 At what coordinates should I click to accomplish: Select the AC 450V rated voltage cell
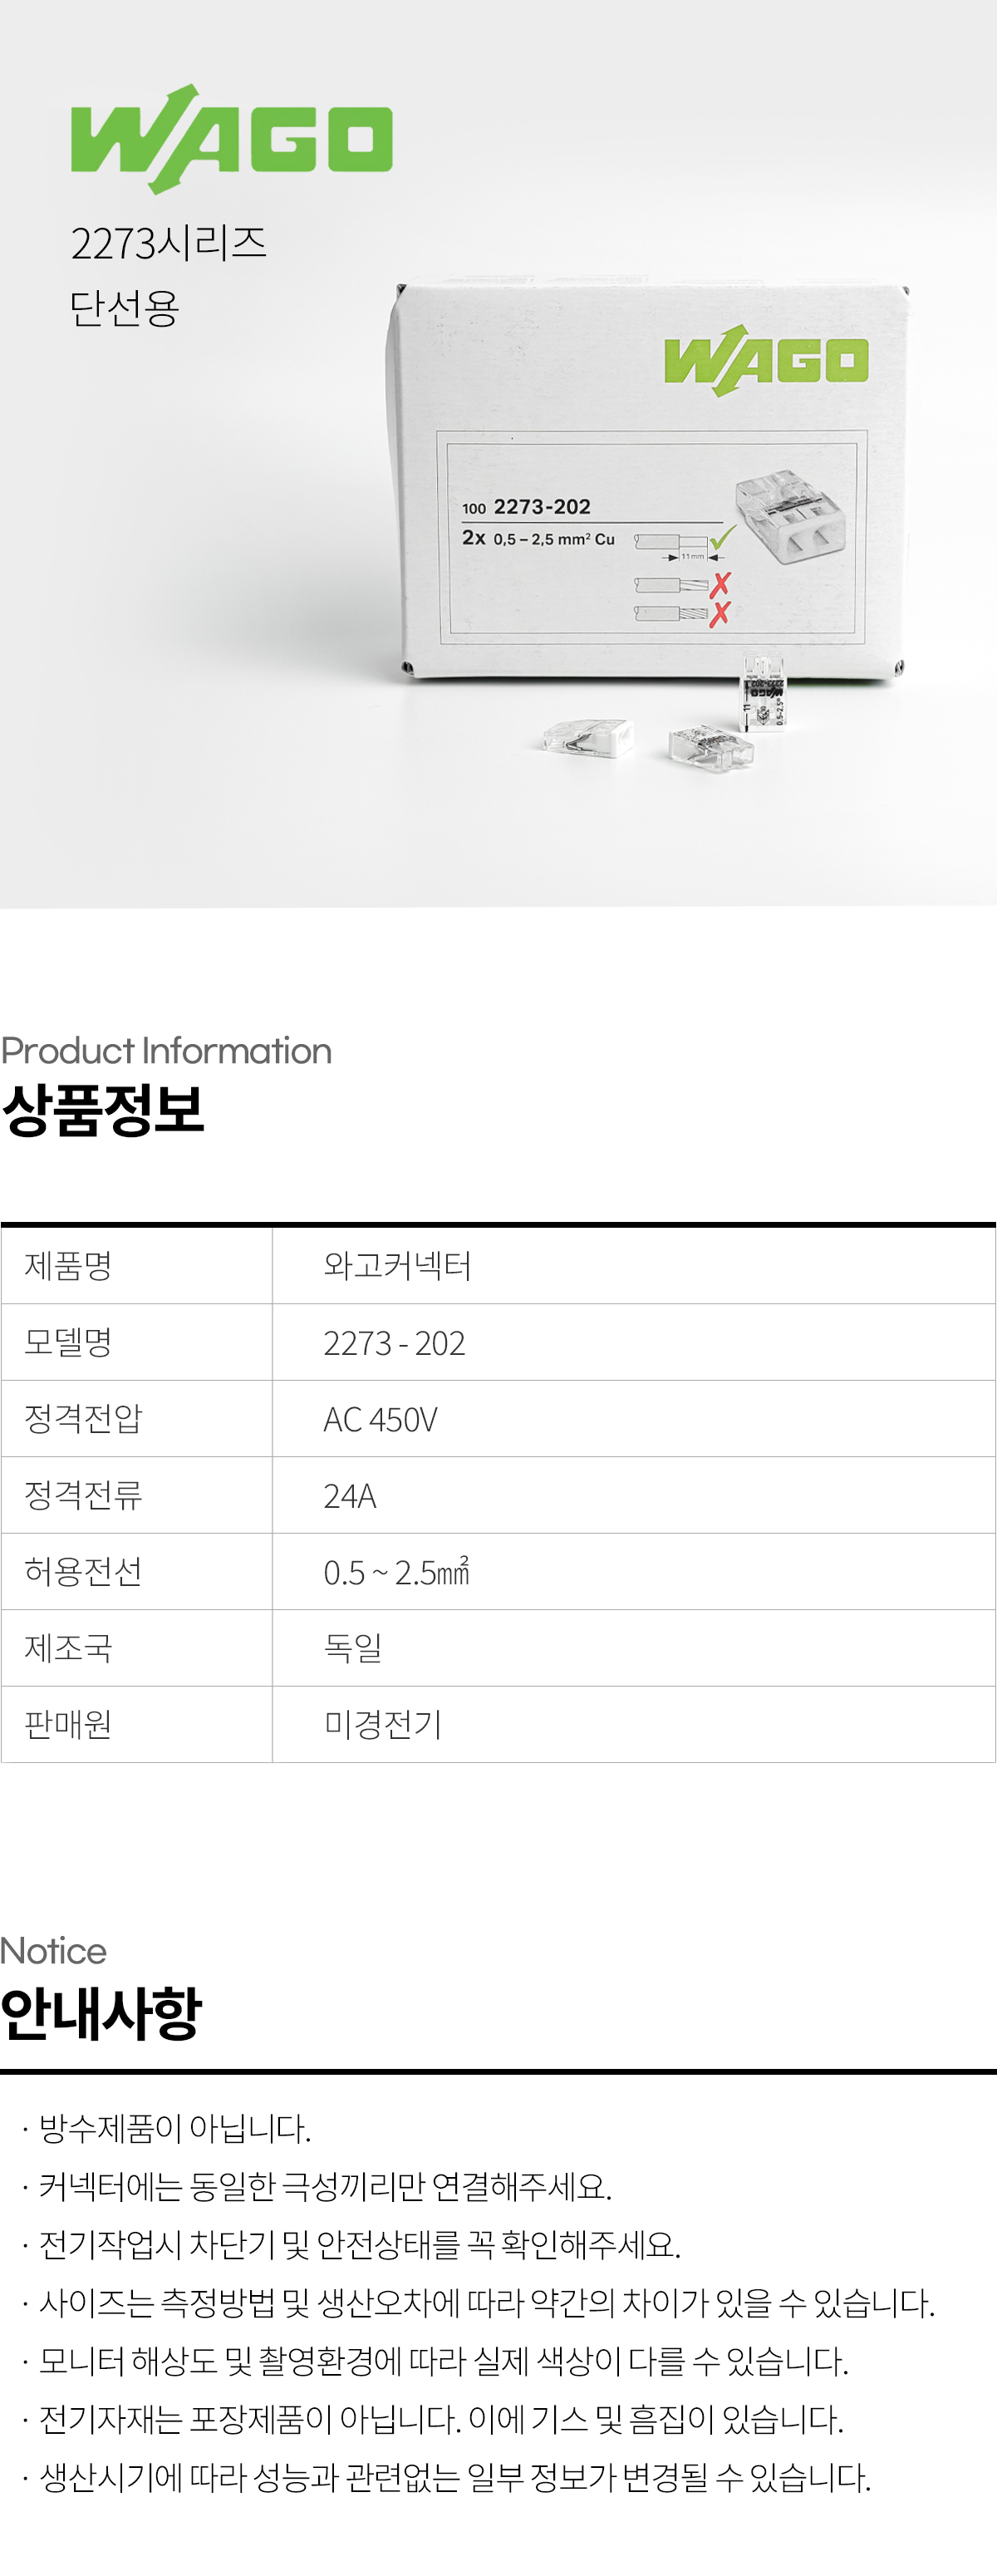pos(633,1419)
